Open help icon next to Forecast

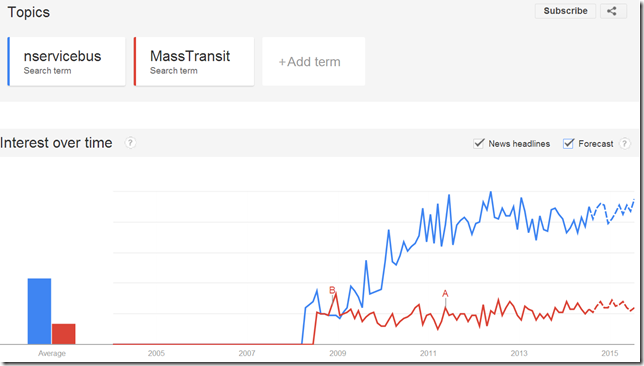625,143
